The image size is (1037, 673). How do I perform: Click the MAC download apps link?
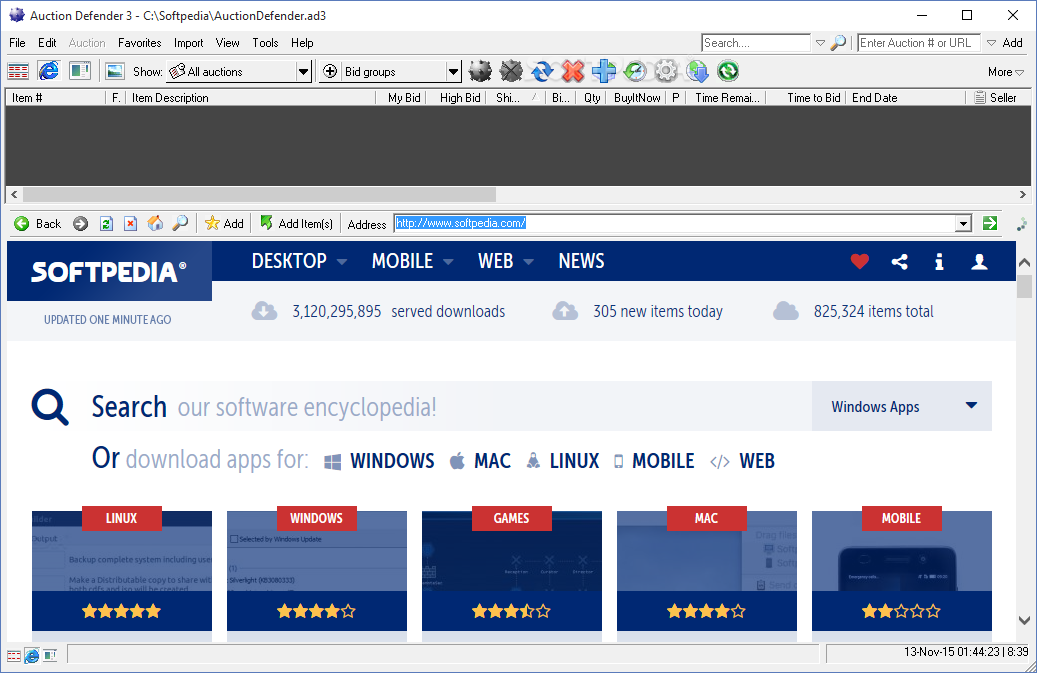click(x=480, y=461)
